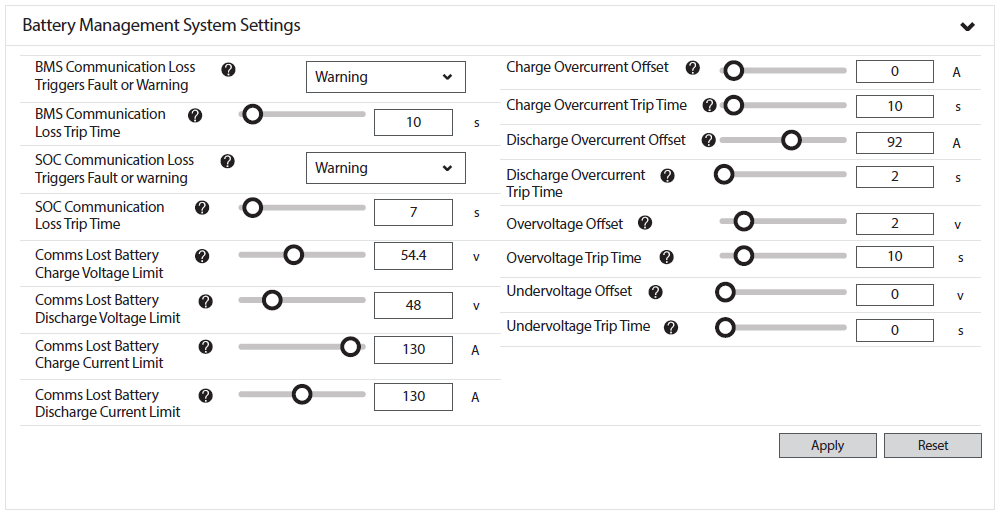Viewport: 1000px width, 515px height.
Task: Select the Comms Lost Battery Charge Voltage Limit field
Action: (413, 256)
